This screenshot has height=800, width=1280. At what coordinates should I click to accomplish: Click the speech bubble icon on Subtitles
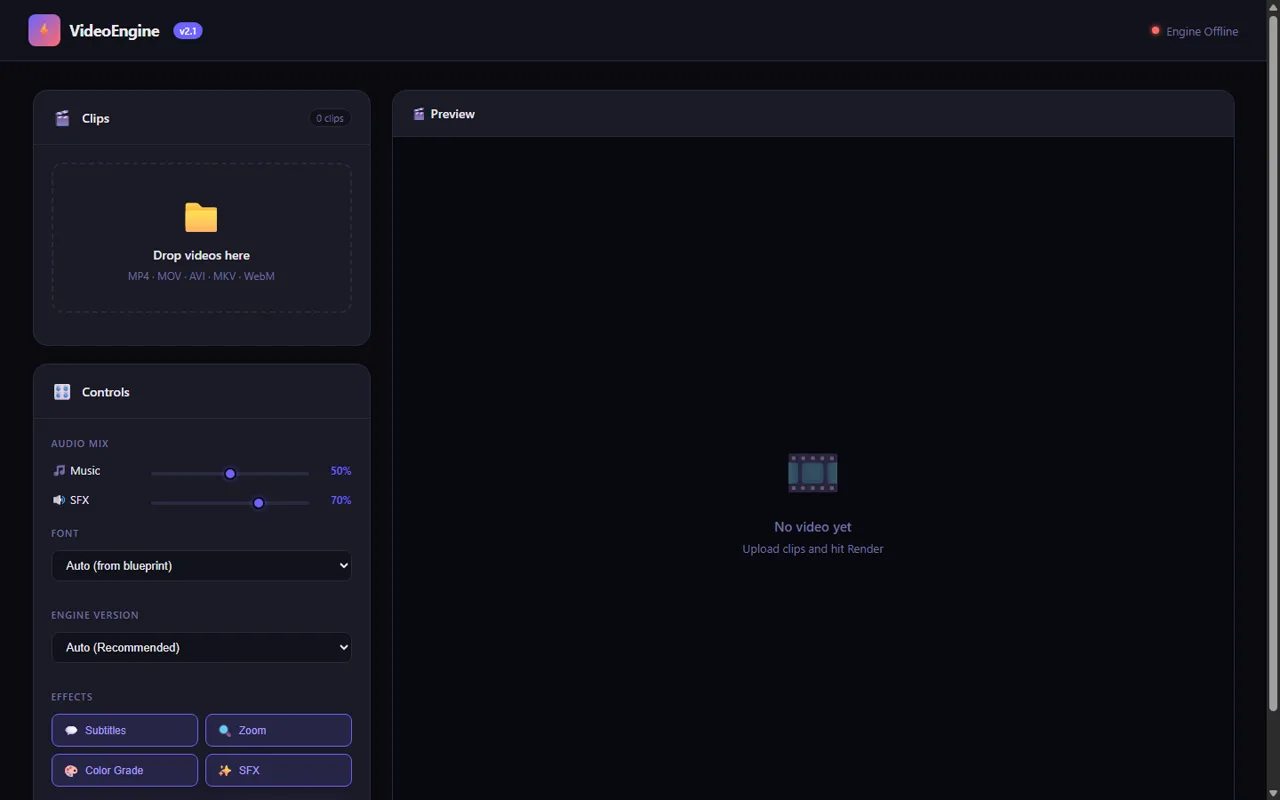pos(71,731)
